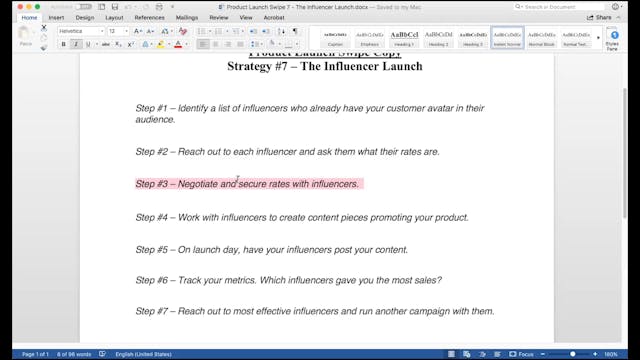The height and width of the screenshot is (360, 640).
Task: Decrease font size with small A icon
Action: (150, 31)
